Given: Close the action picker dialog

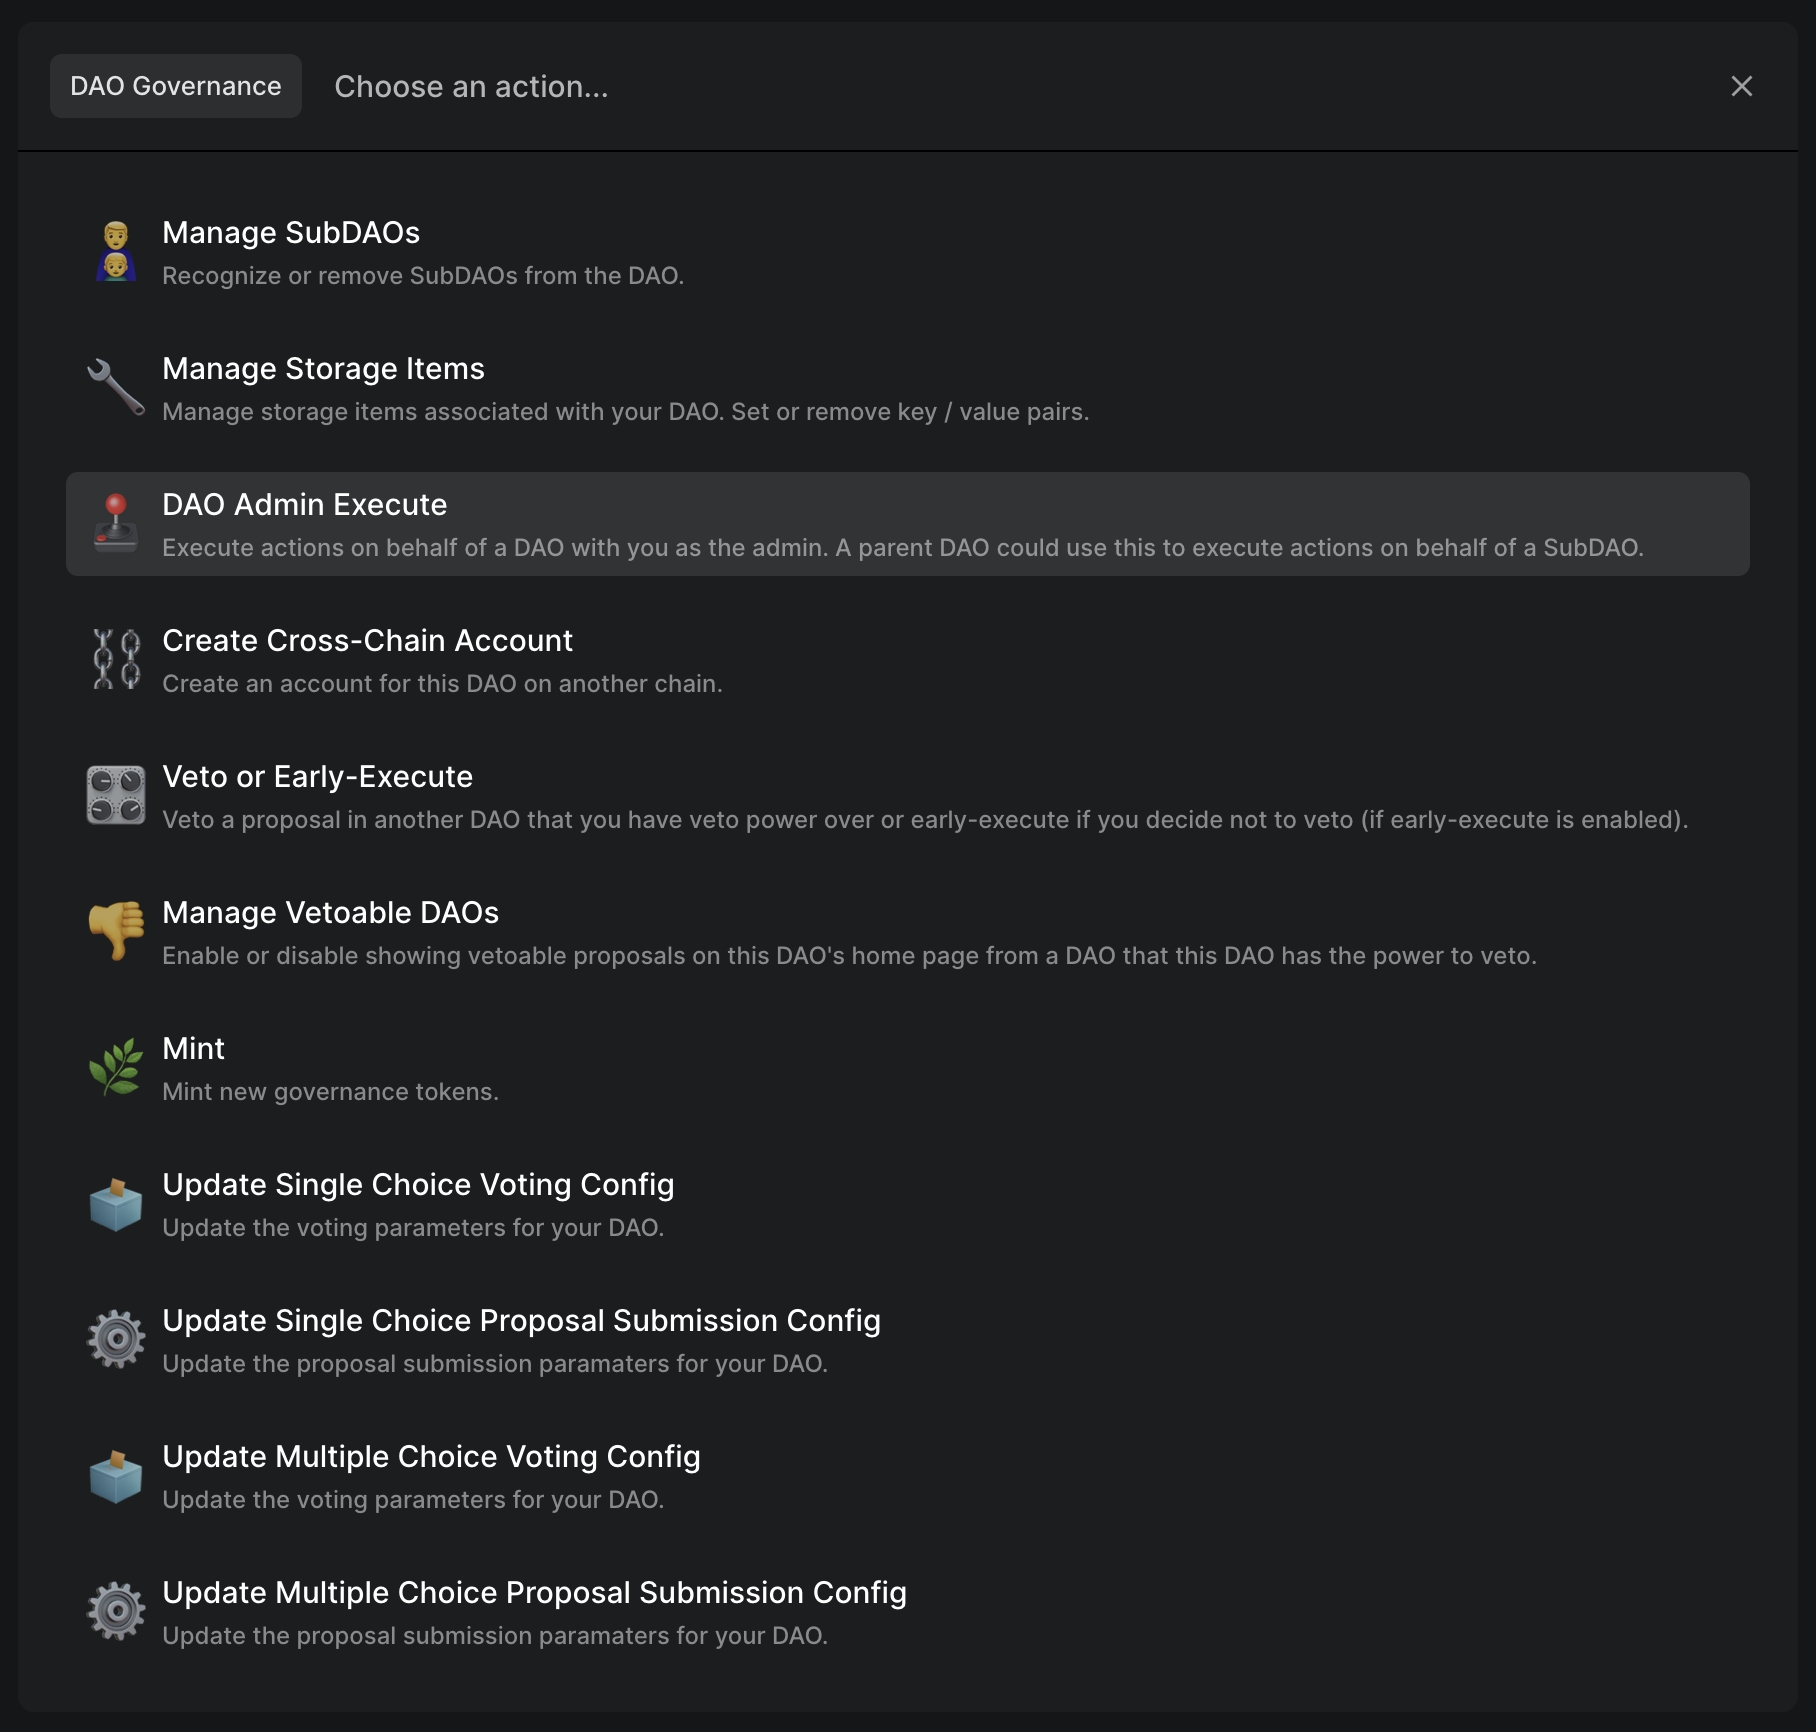Looking at the screenshot, I should 1741,86.
